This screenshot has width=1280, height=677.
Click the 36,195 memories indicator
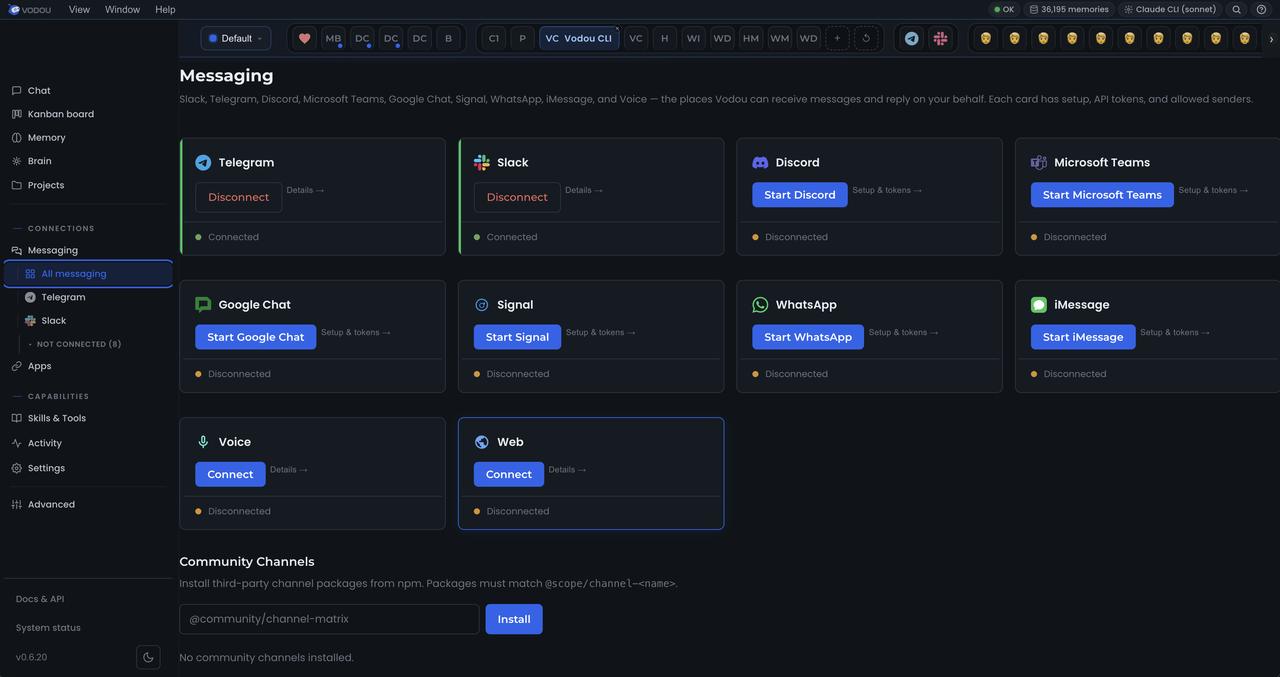[x=1069, y=9]
